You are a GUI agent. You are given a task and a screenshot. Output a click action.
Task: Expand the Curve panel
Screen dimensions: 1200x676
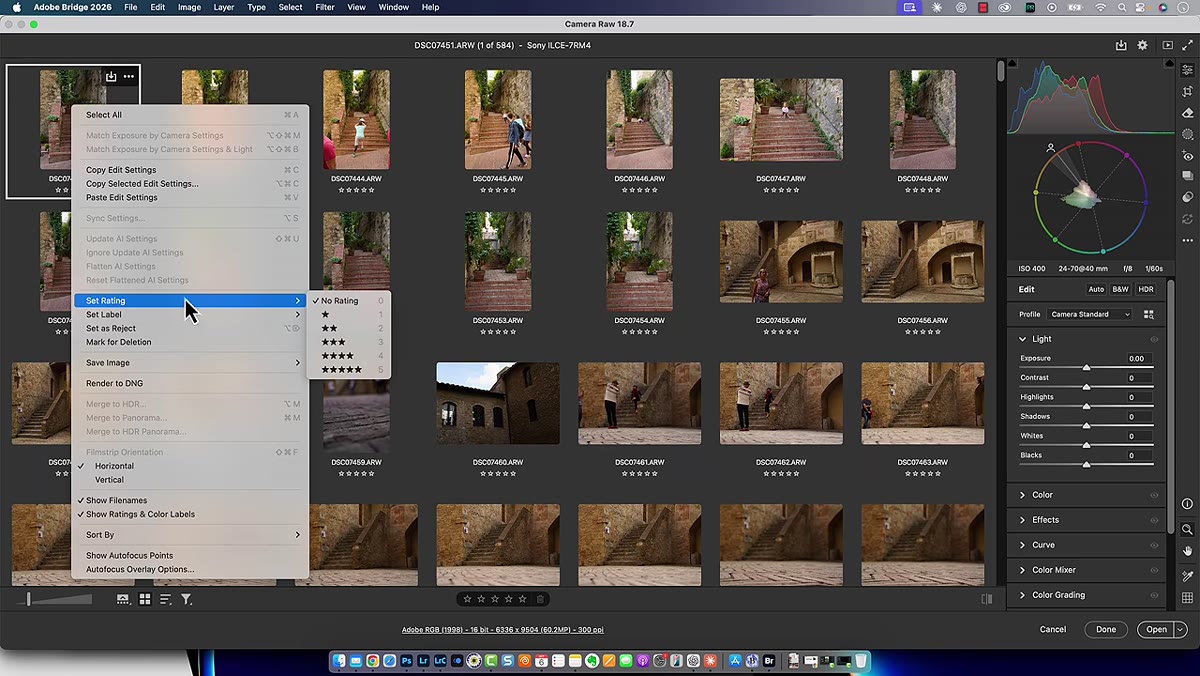coord(1022,545)
